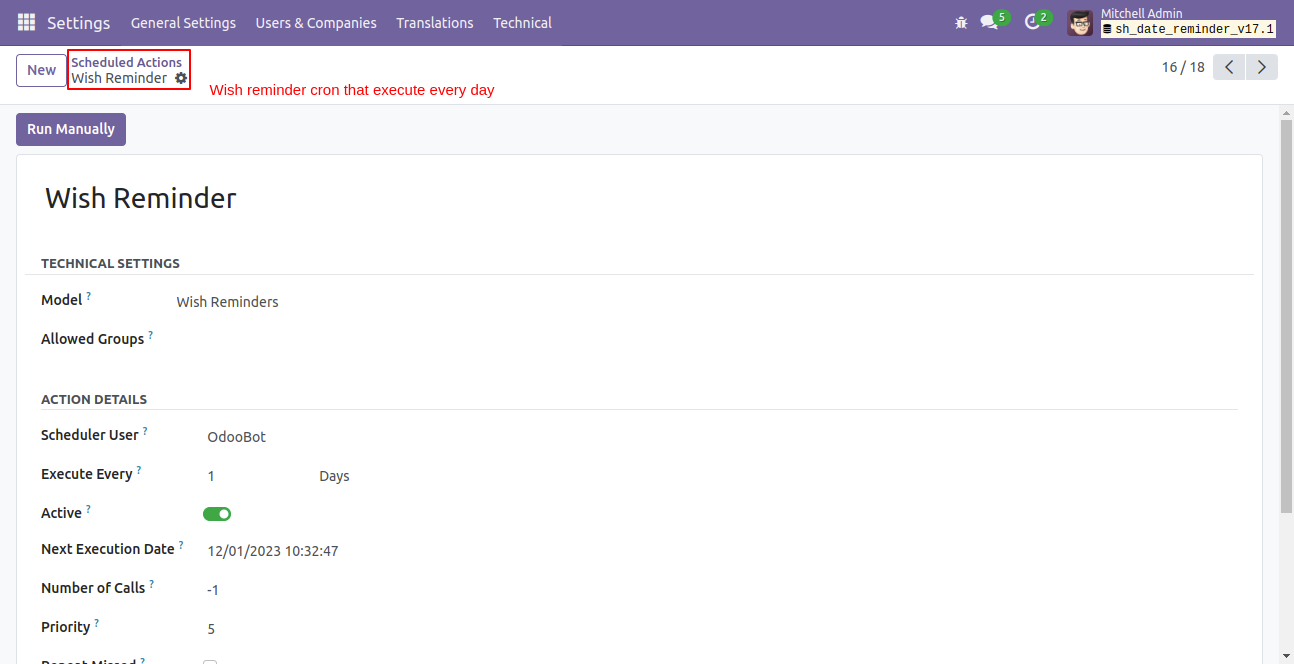Go to the previous record arrow
Screen dimensions: 1294x664
[1229, 67]
